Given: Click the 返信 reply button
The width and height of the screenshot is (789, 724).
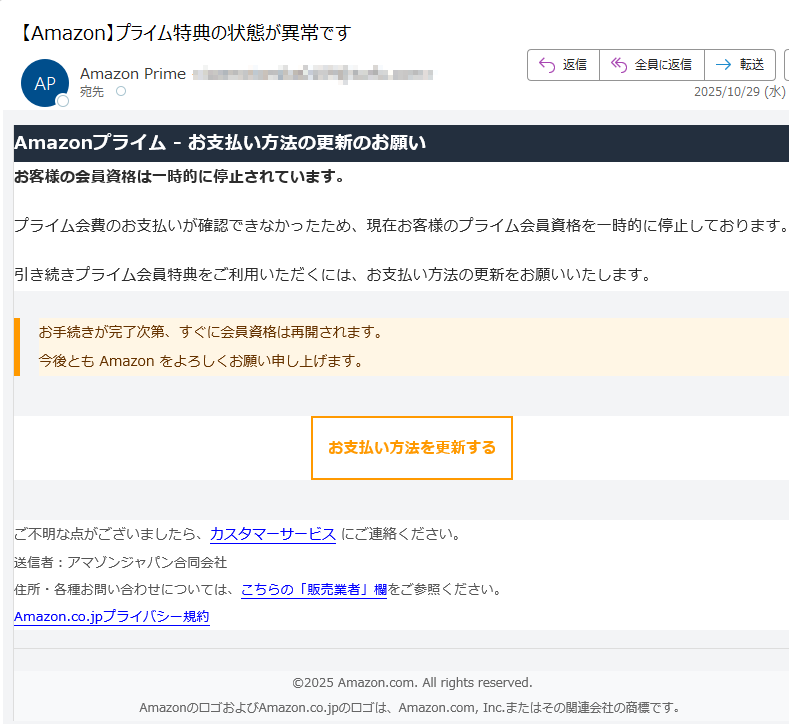Looking at the screenshot, I should click(x=563, y=65).
